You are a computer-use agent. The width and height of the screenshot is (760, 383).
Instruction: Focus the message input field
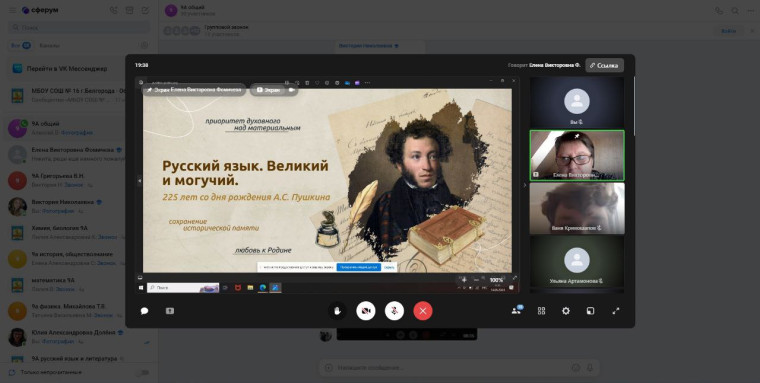click(x=451, y=368)
